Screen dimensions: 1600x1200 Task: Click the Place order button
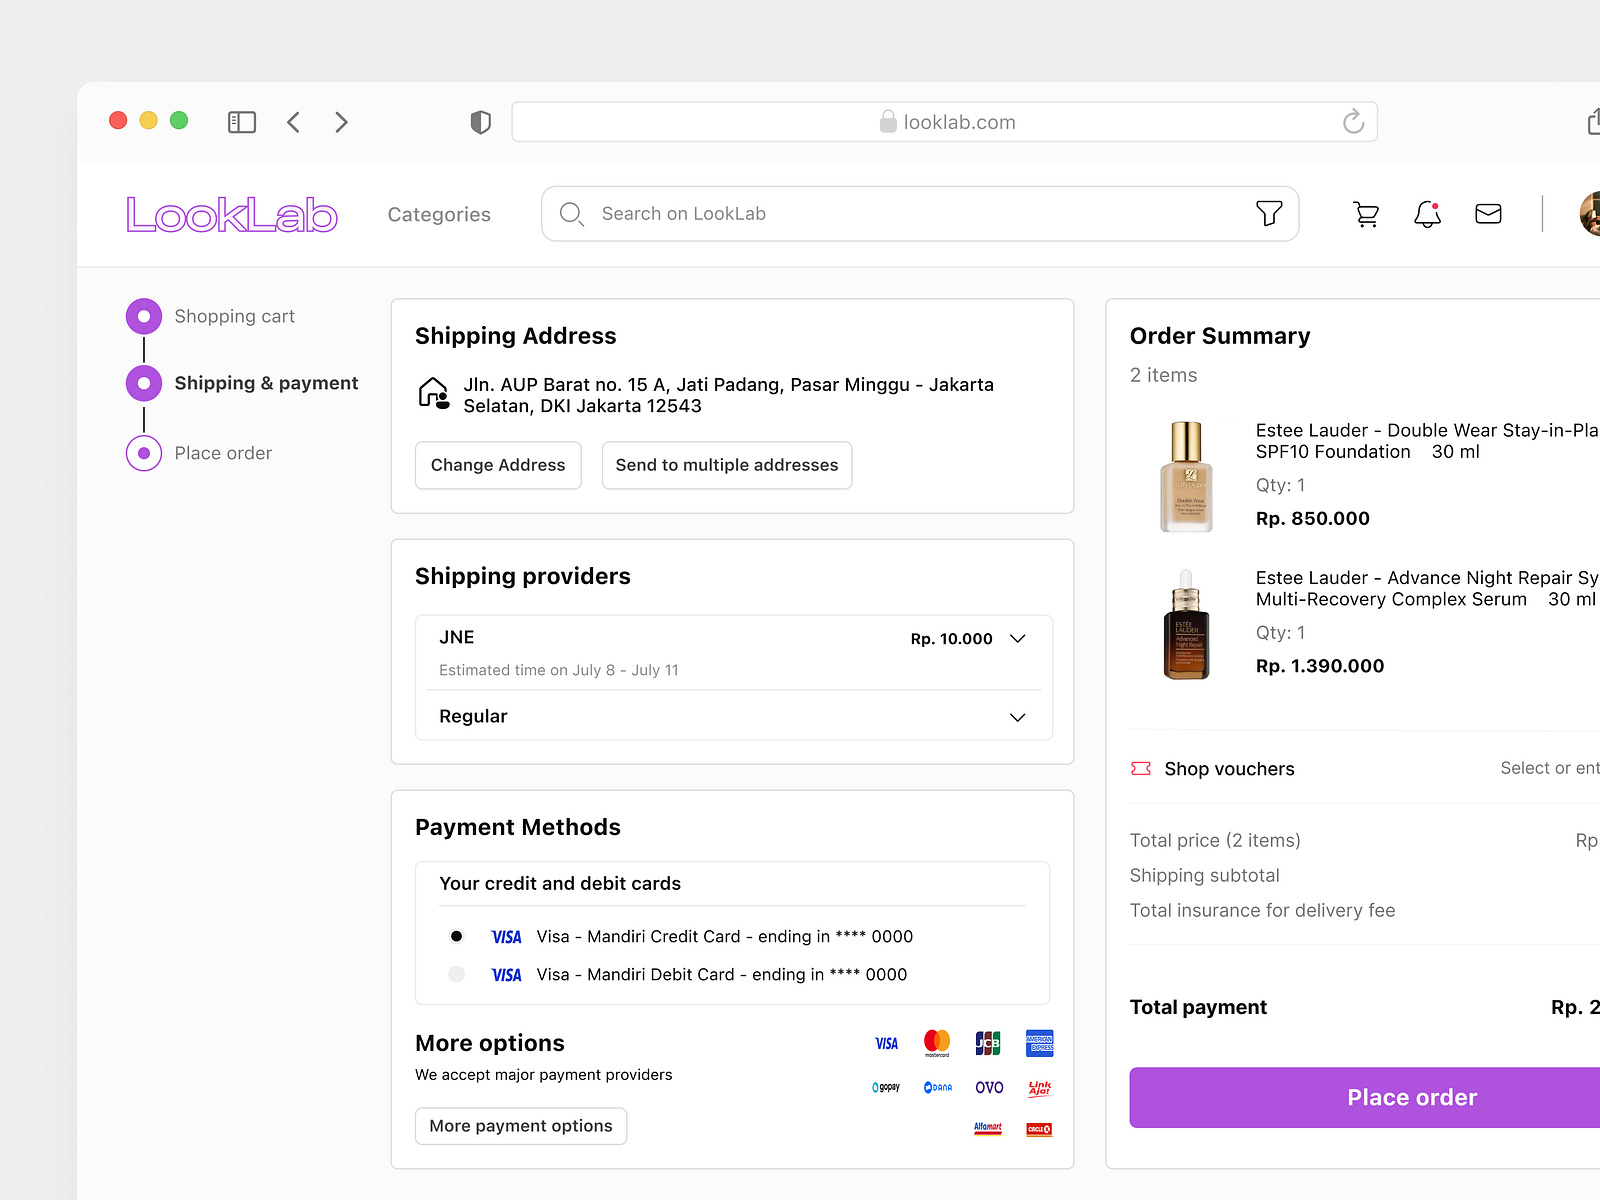[x=1411, y=1097]
